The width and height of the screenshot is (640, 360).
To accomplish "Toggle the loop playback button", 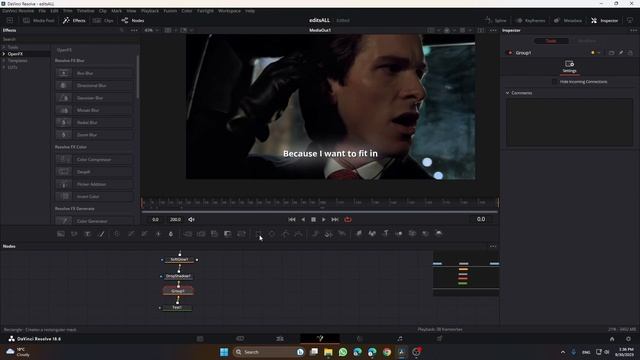I will (348, 220).
